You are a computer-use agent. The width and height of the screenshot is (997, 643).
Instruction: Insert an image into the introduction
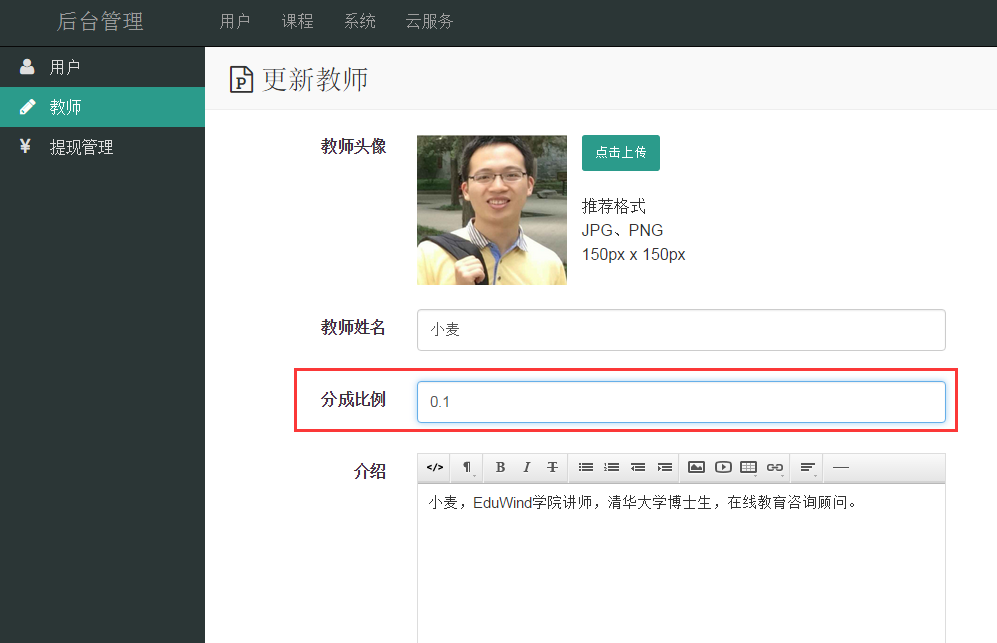point(697,467)
